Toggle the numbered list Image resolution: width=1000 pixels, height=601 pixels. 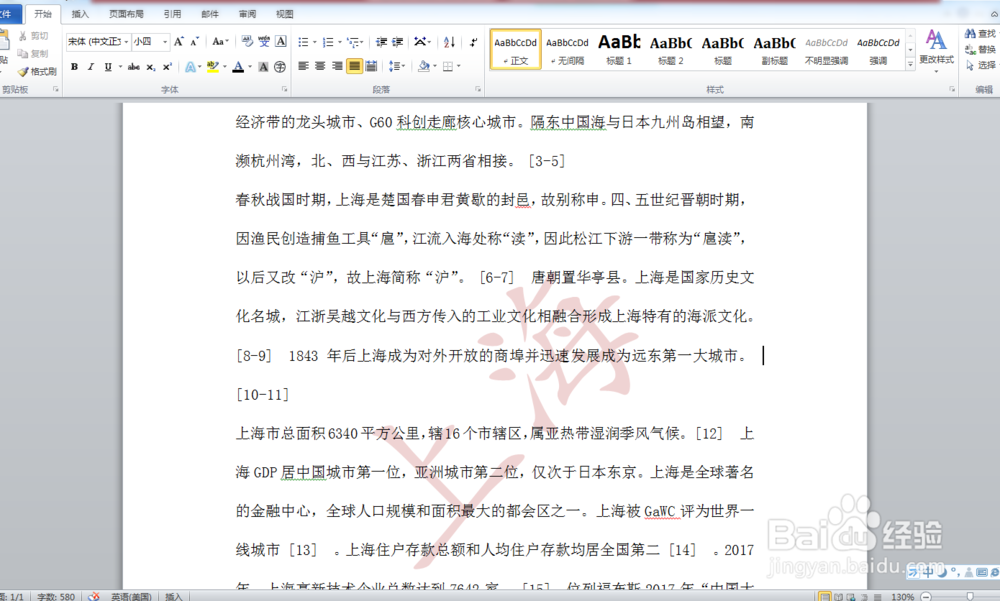click(x=328, y=41)
